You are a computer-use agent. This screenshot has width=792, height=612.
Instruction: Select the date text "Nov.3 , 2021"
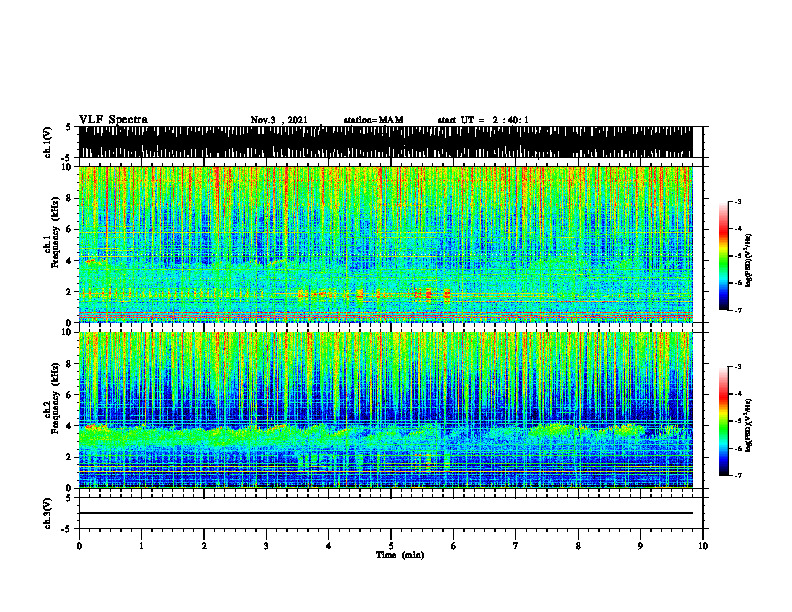pyautogui.click(x=279, y=120)
